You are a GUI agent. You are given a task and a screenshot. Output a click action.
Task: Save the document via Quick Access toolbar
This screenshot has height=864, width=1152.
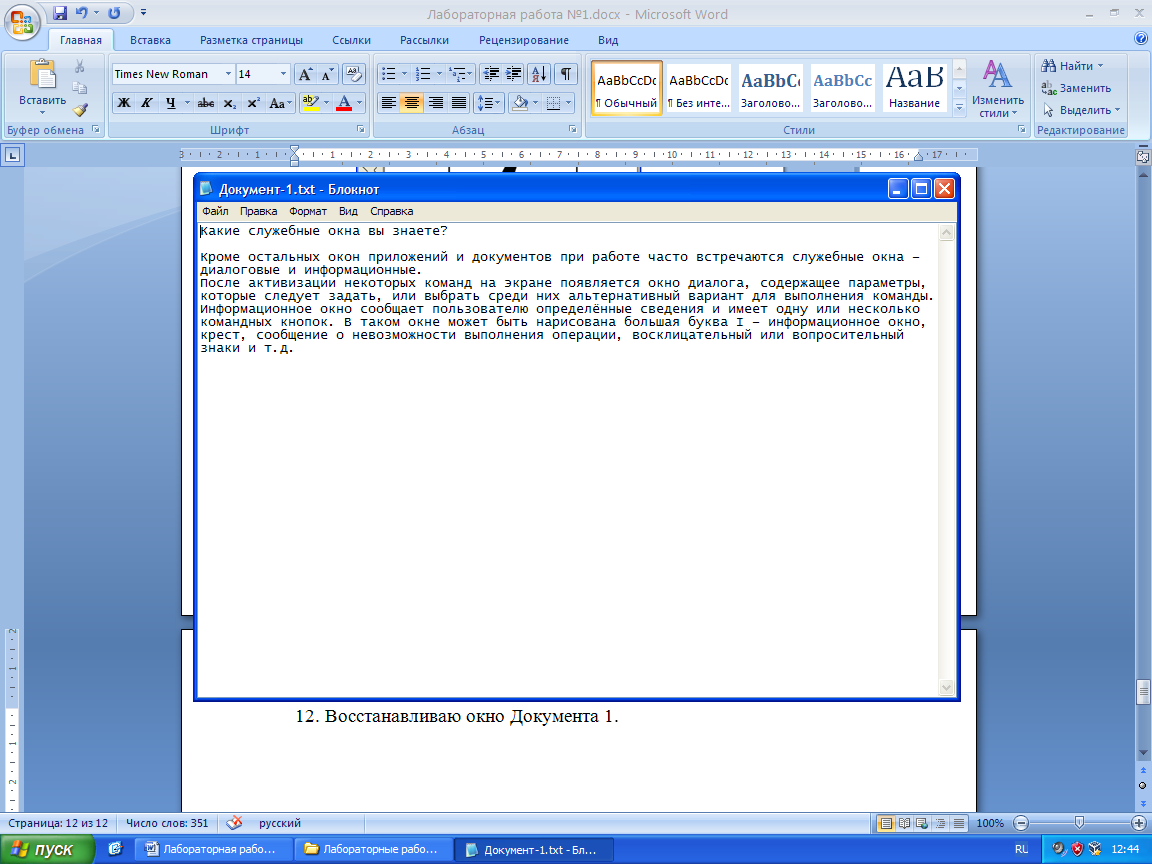[60, 13]
